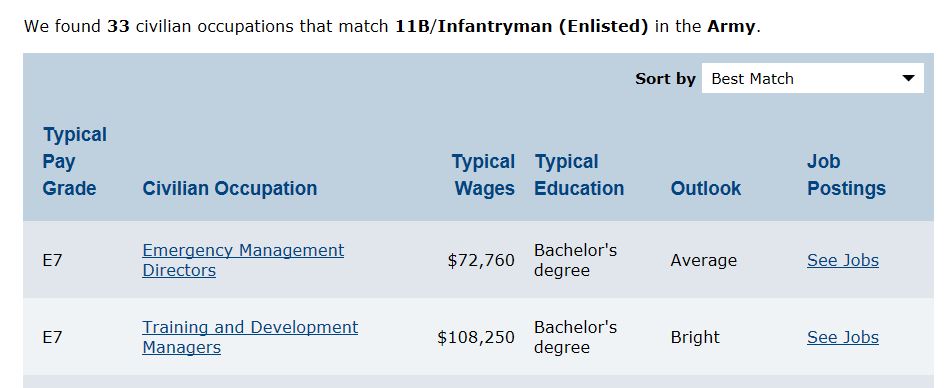Open the Sort by Best Match dropdown
Image resolution: width=951 pixels, height=388 pixels.
pyautogui.click(x=812, y=78)
